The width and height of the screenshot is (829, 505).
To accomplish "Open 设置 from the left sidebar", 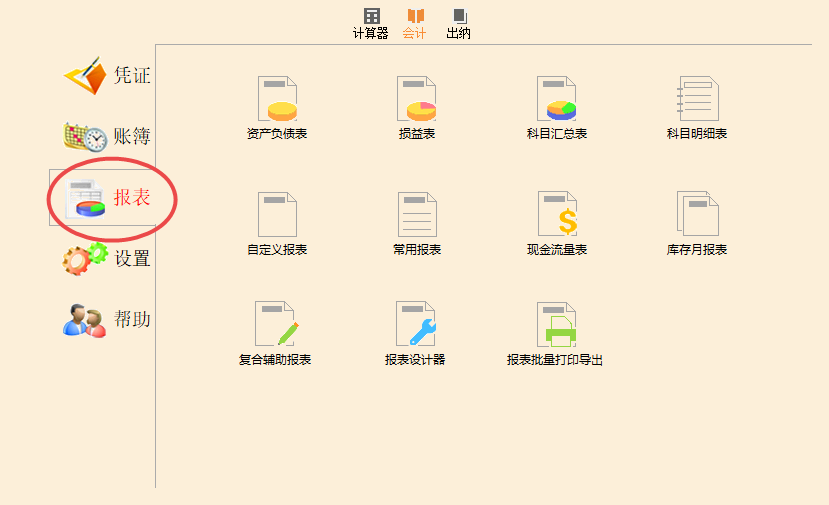I will coord(108,258).
